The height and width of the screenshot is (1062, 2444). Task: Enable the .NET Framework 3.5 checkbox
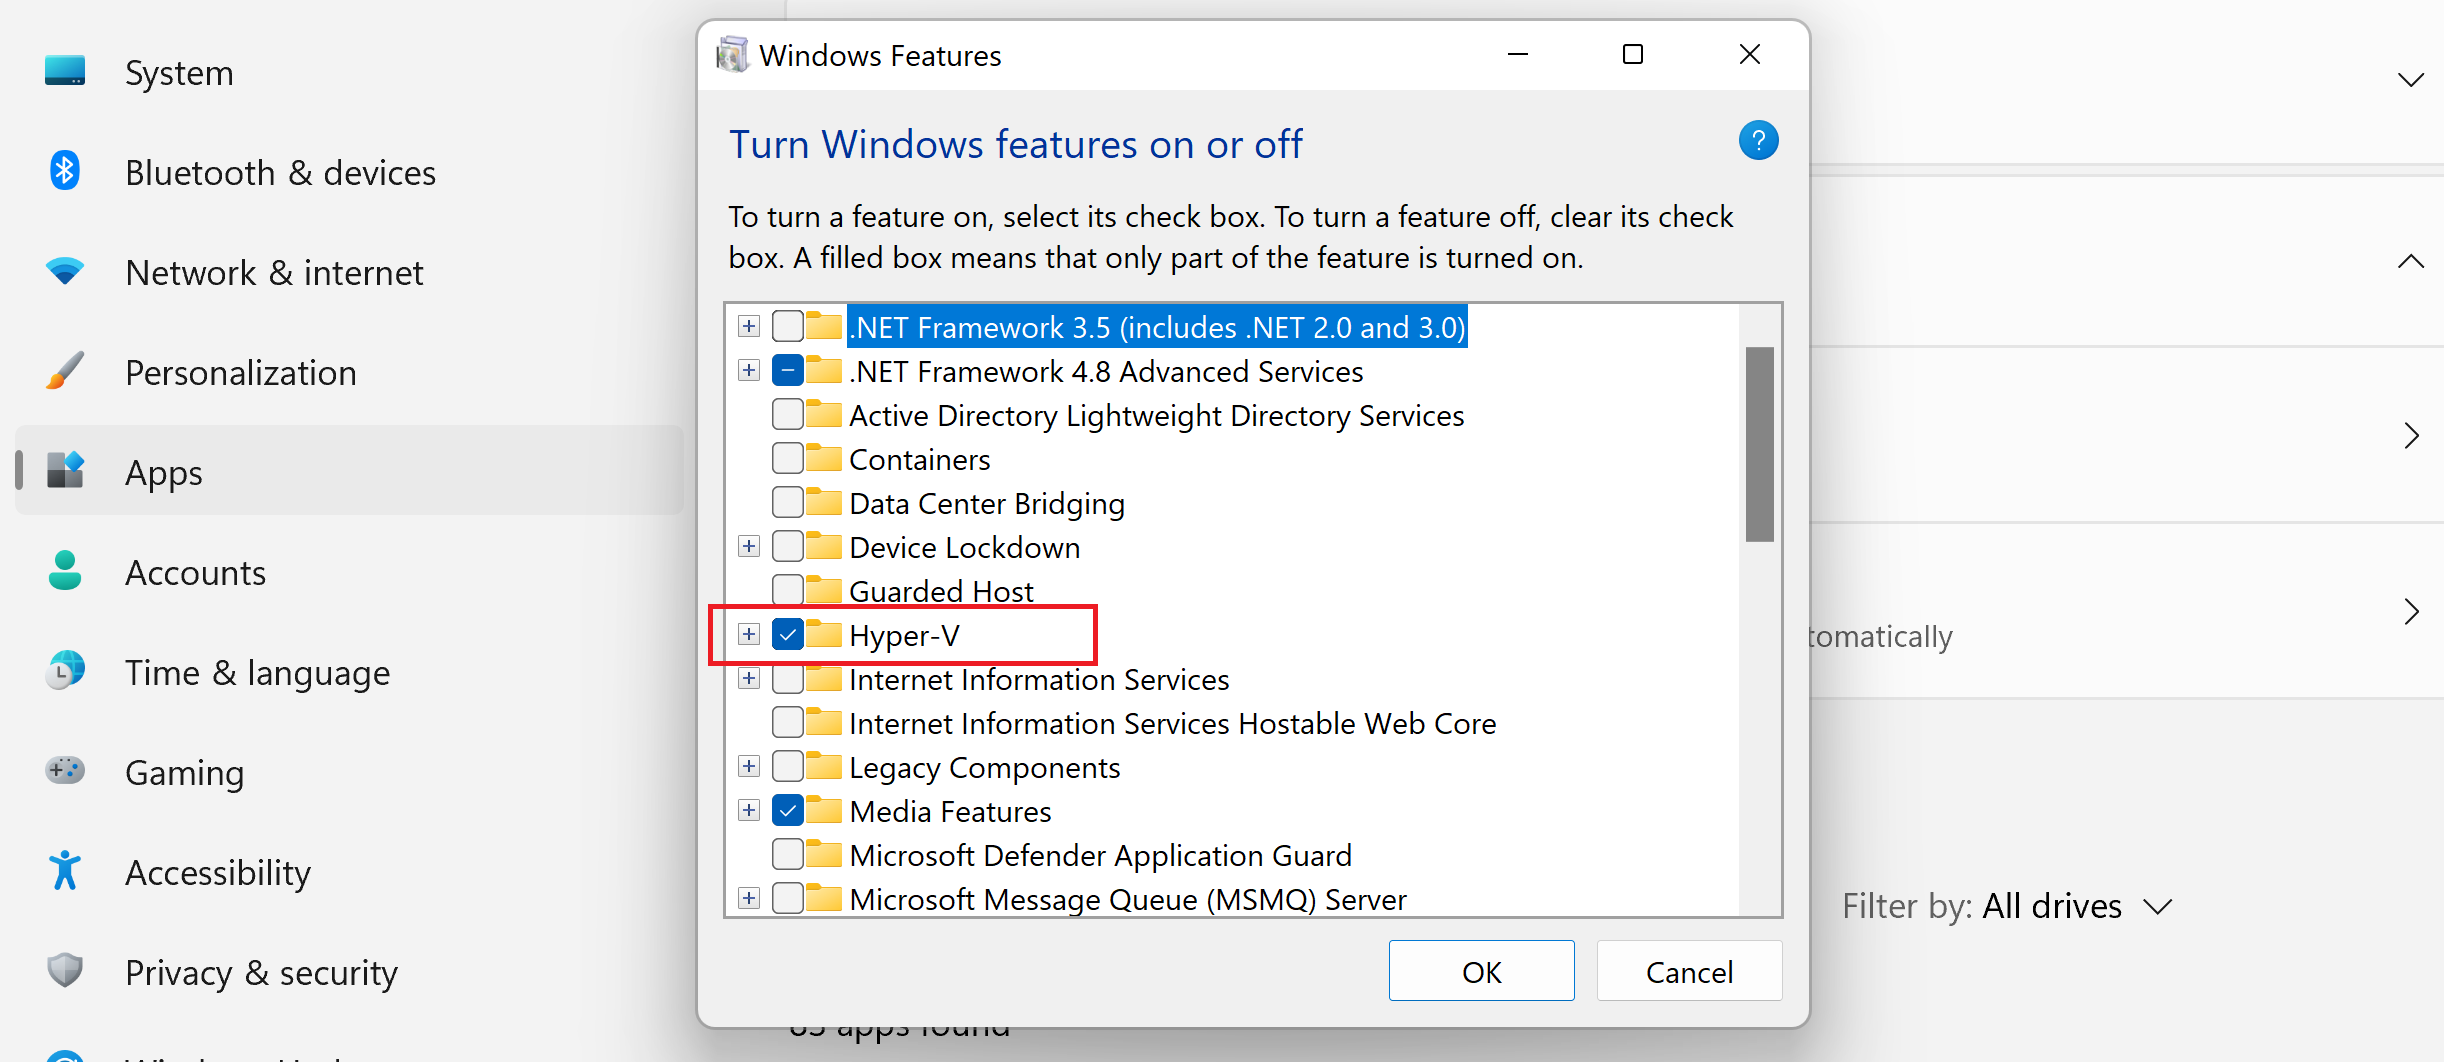click(x=788, y=326)
